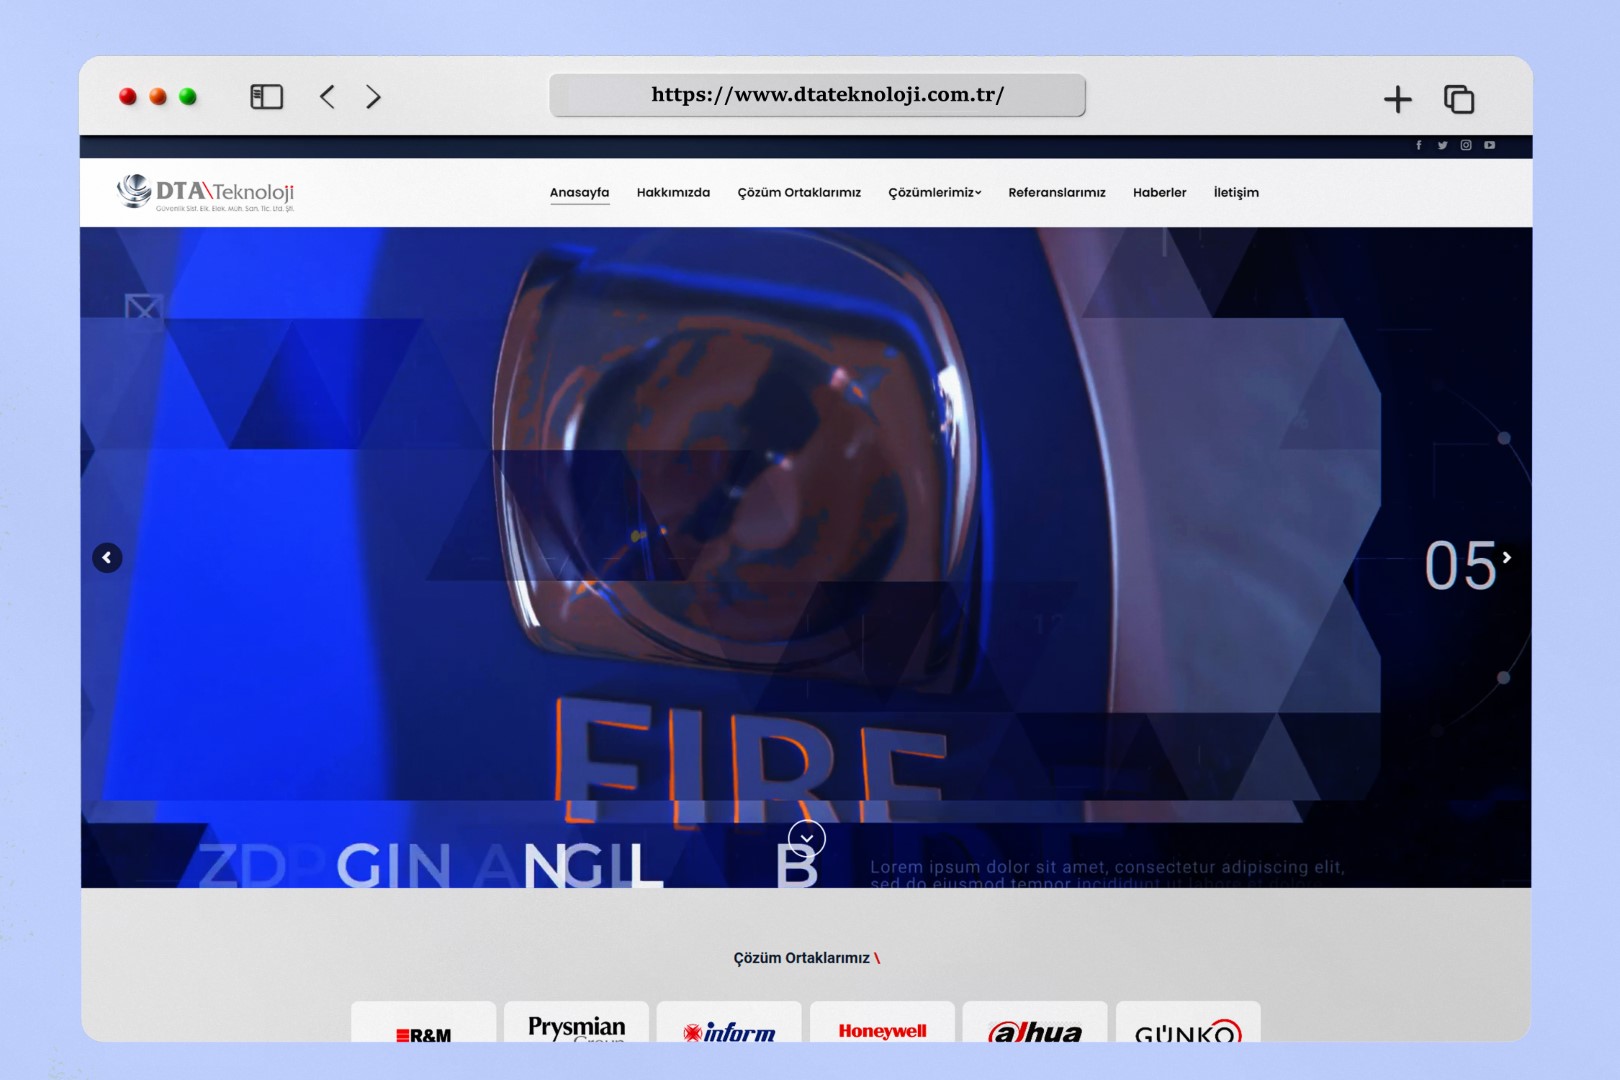Viewport: 1620px width, 1080px height.
Task: Open the Referanslarımız page
Action: [1057, 193]
